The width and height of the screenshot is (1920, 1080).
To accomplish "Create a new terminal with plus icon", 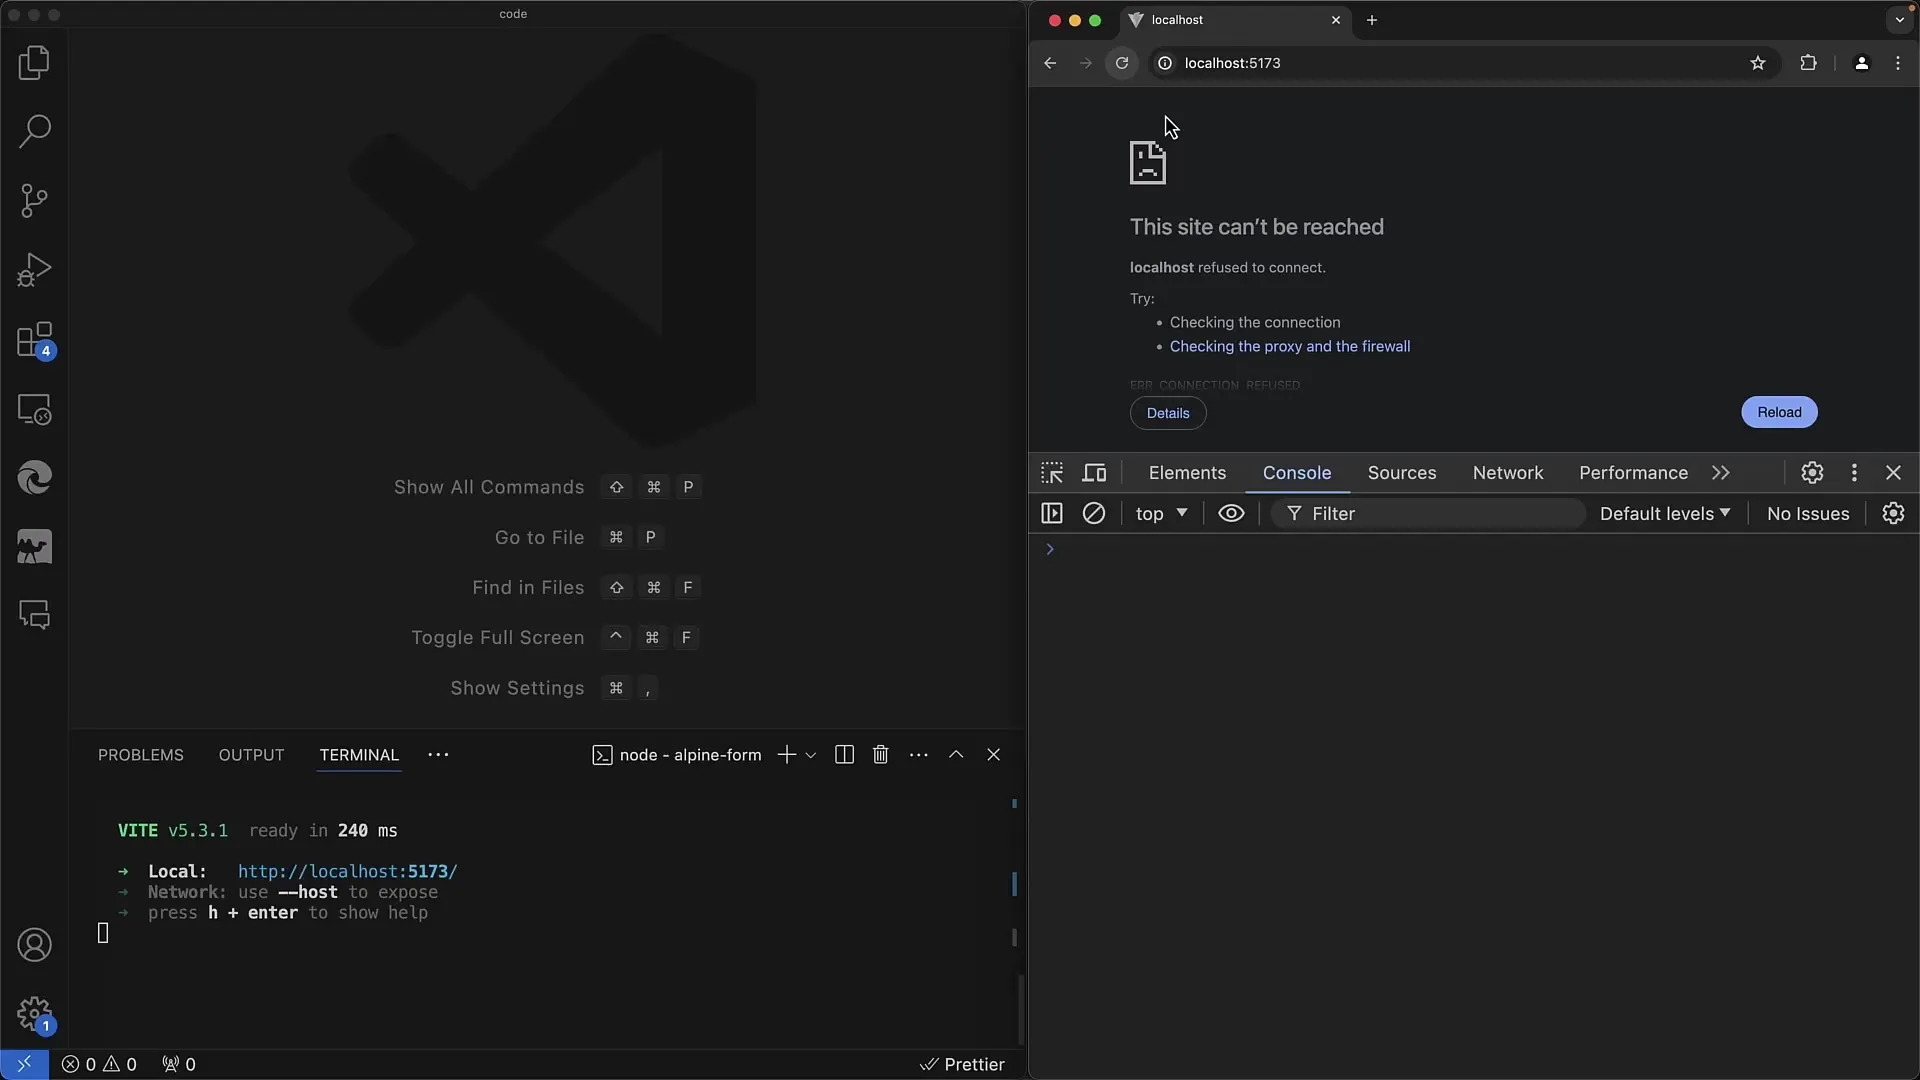I will point(787,755).
